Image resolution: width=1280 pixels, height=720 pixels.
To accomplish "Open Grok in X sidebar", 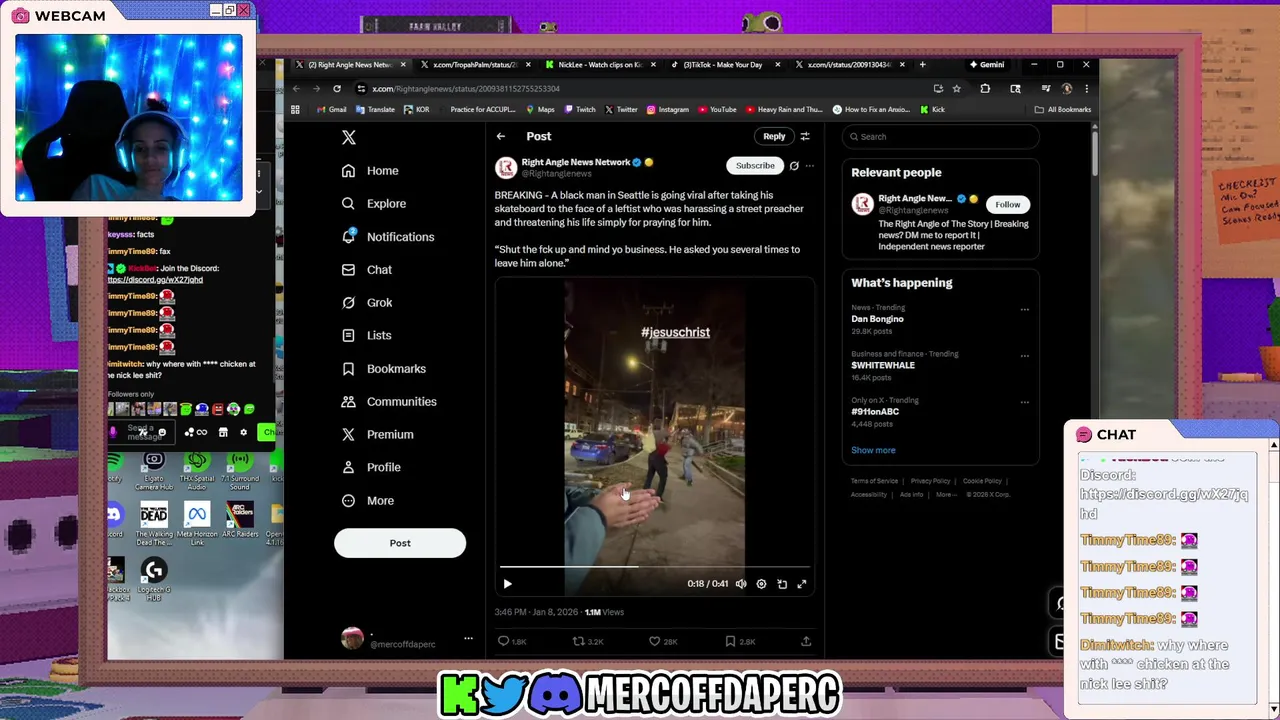I will 367,303.
